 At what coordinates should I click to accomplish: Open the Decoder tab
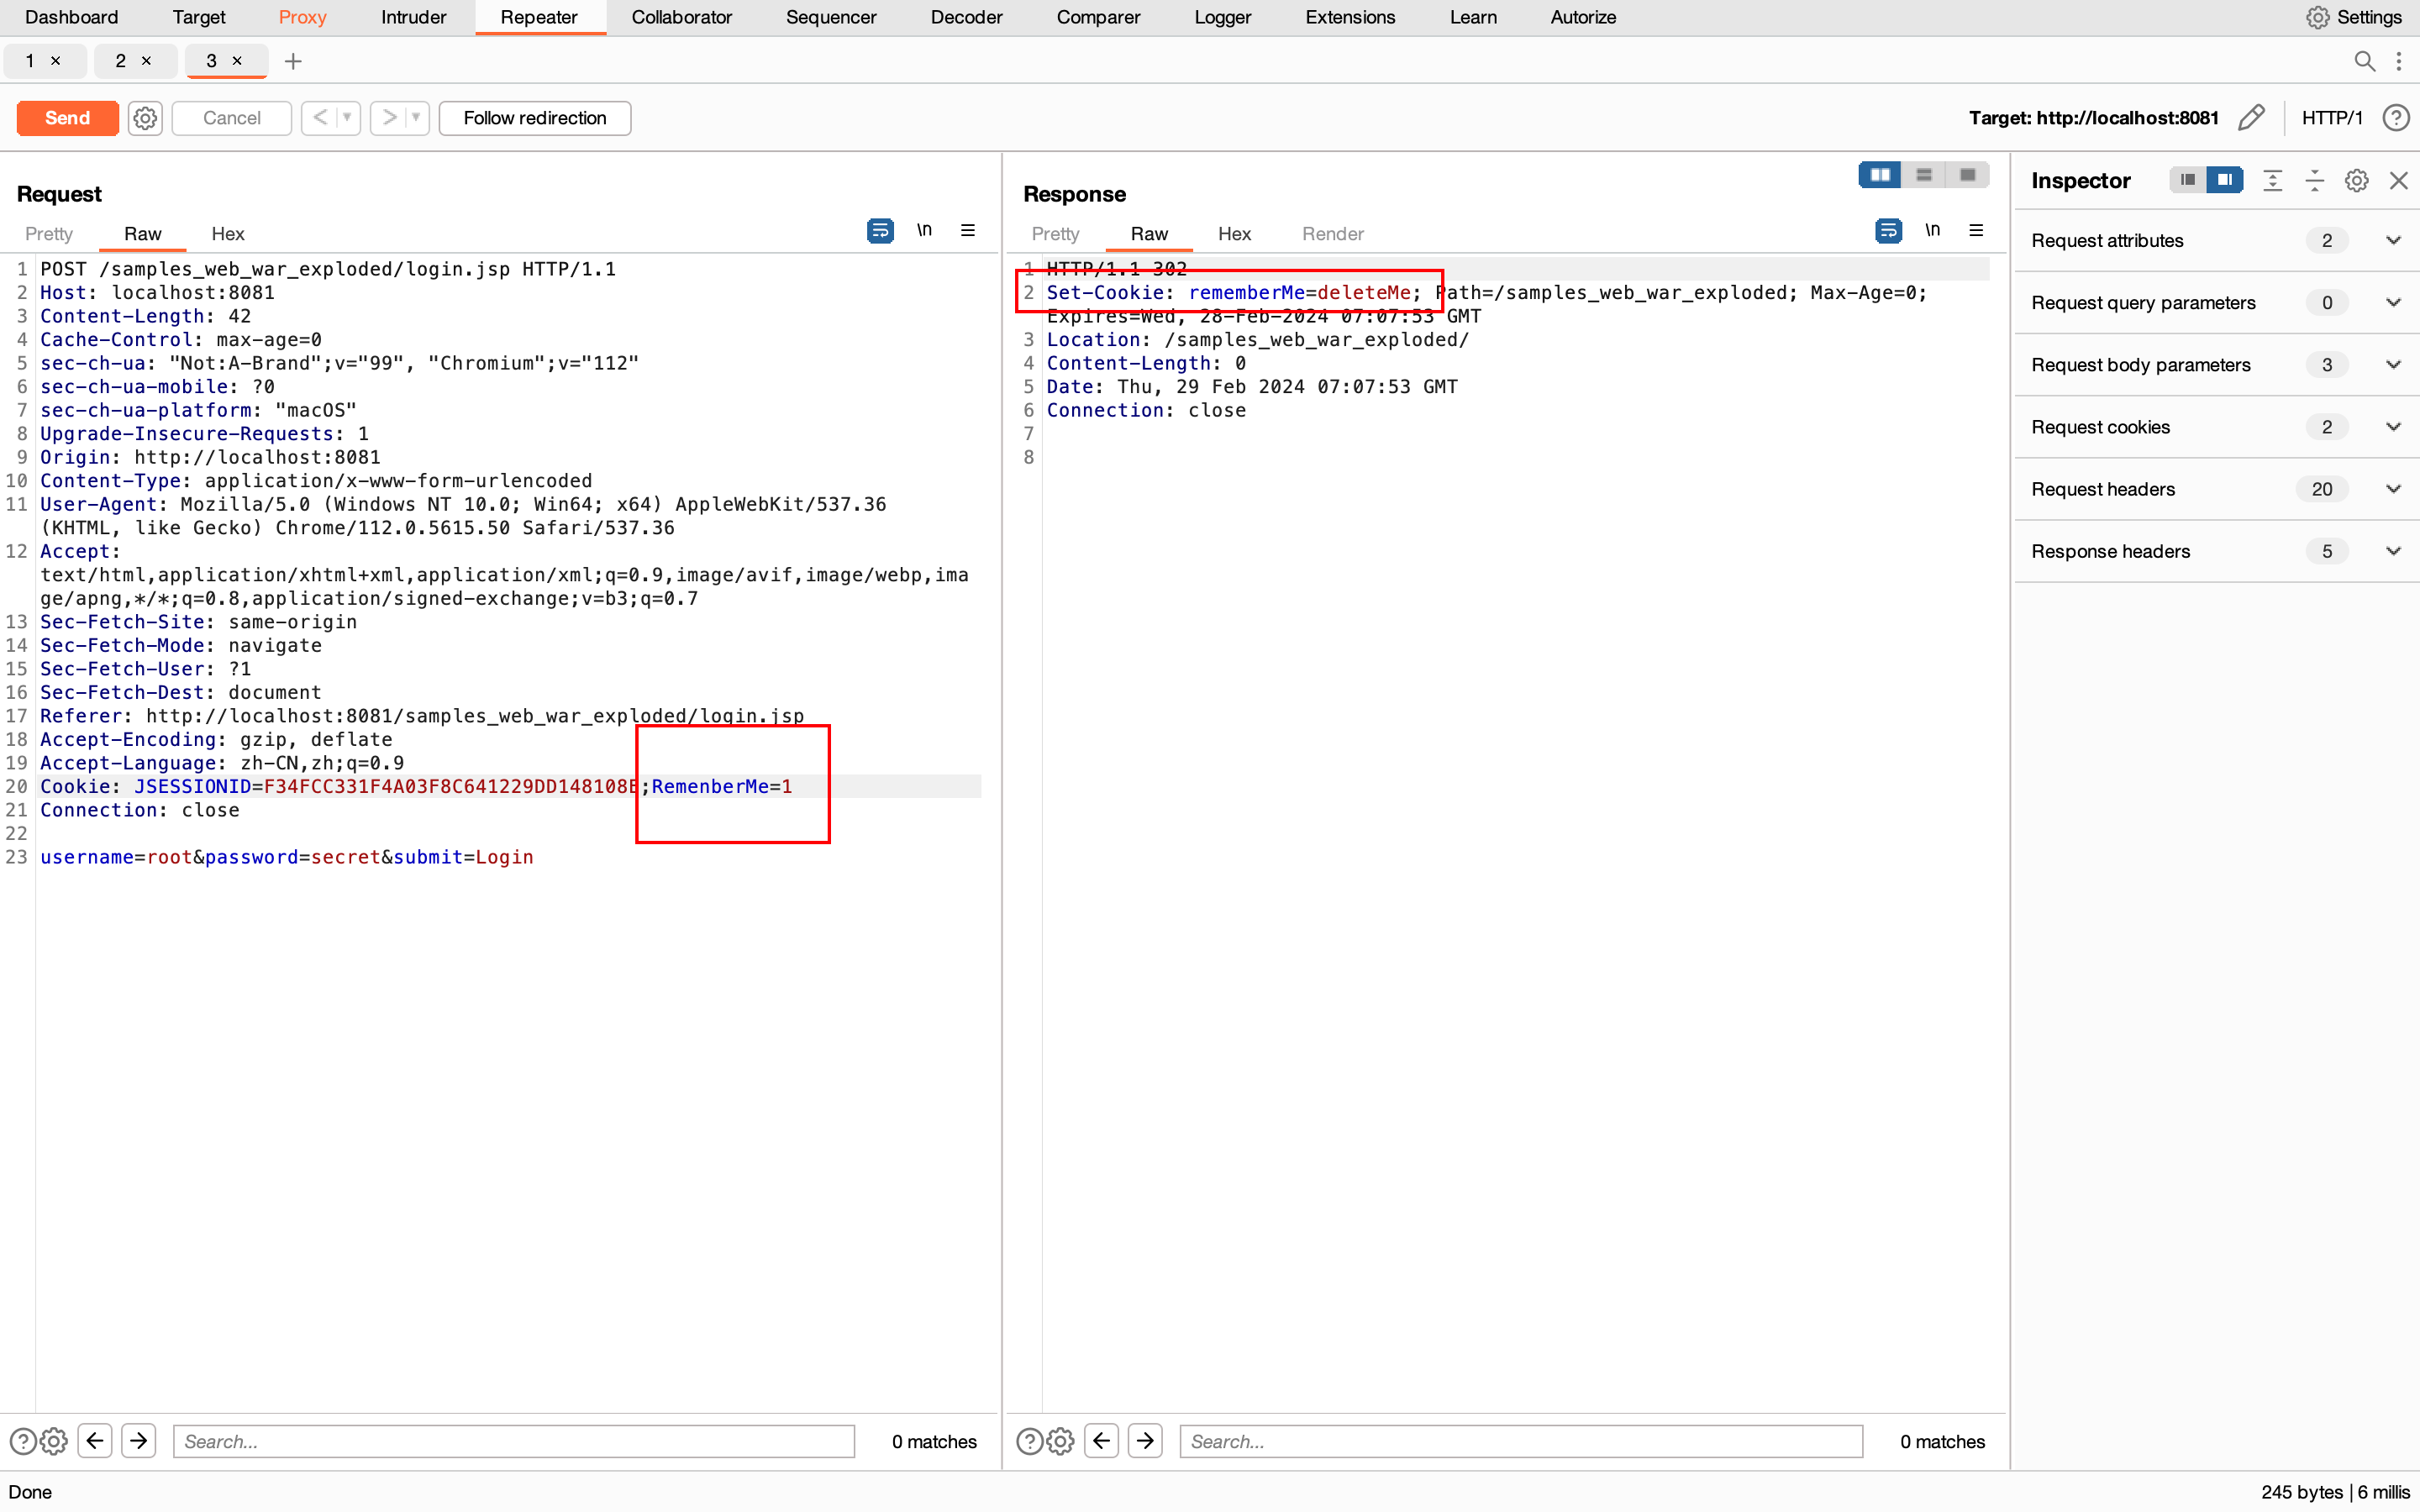coord(966,17)
